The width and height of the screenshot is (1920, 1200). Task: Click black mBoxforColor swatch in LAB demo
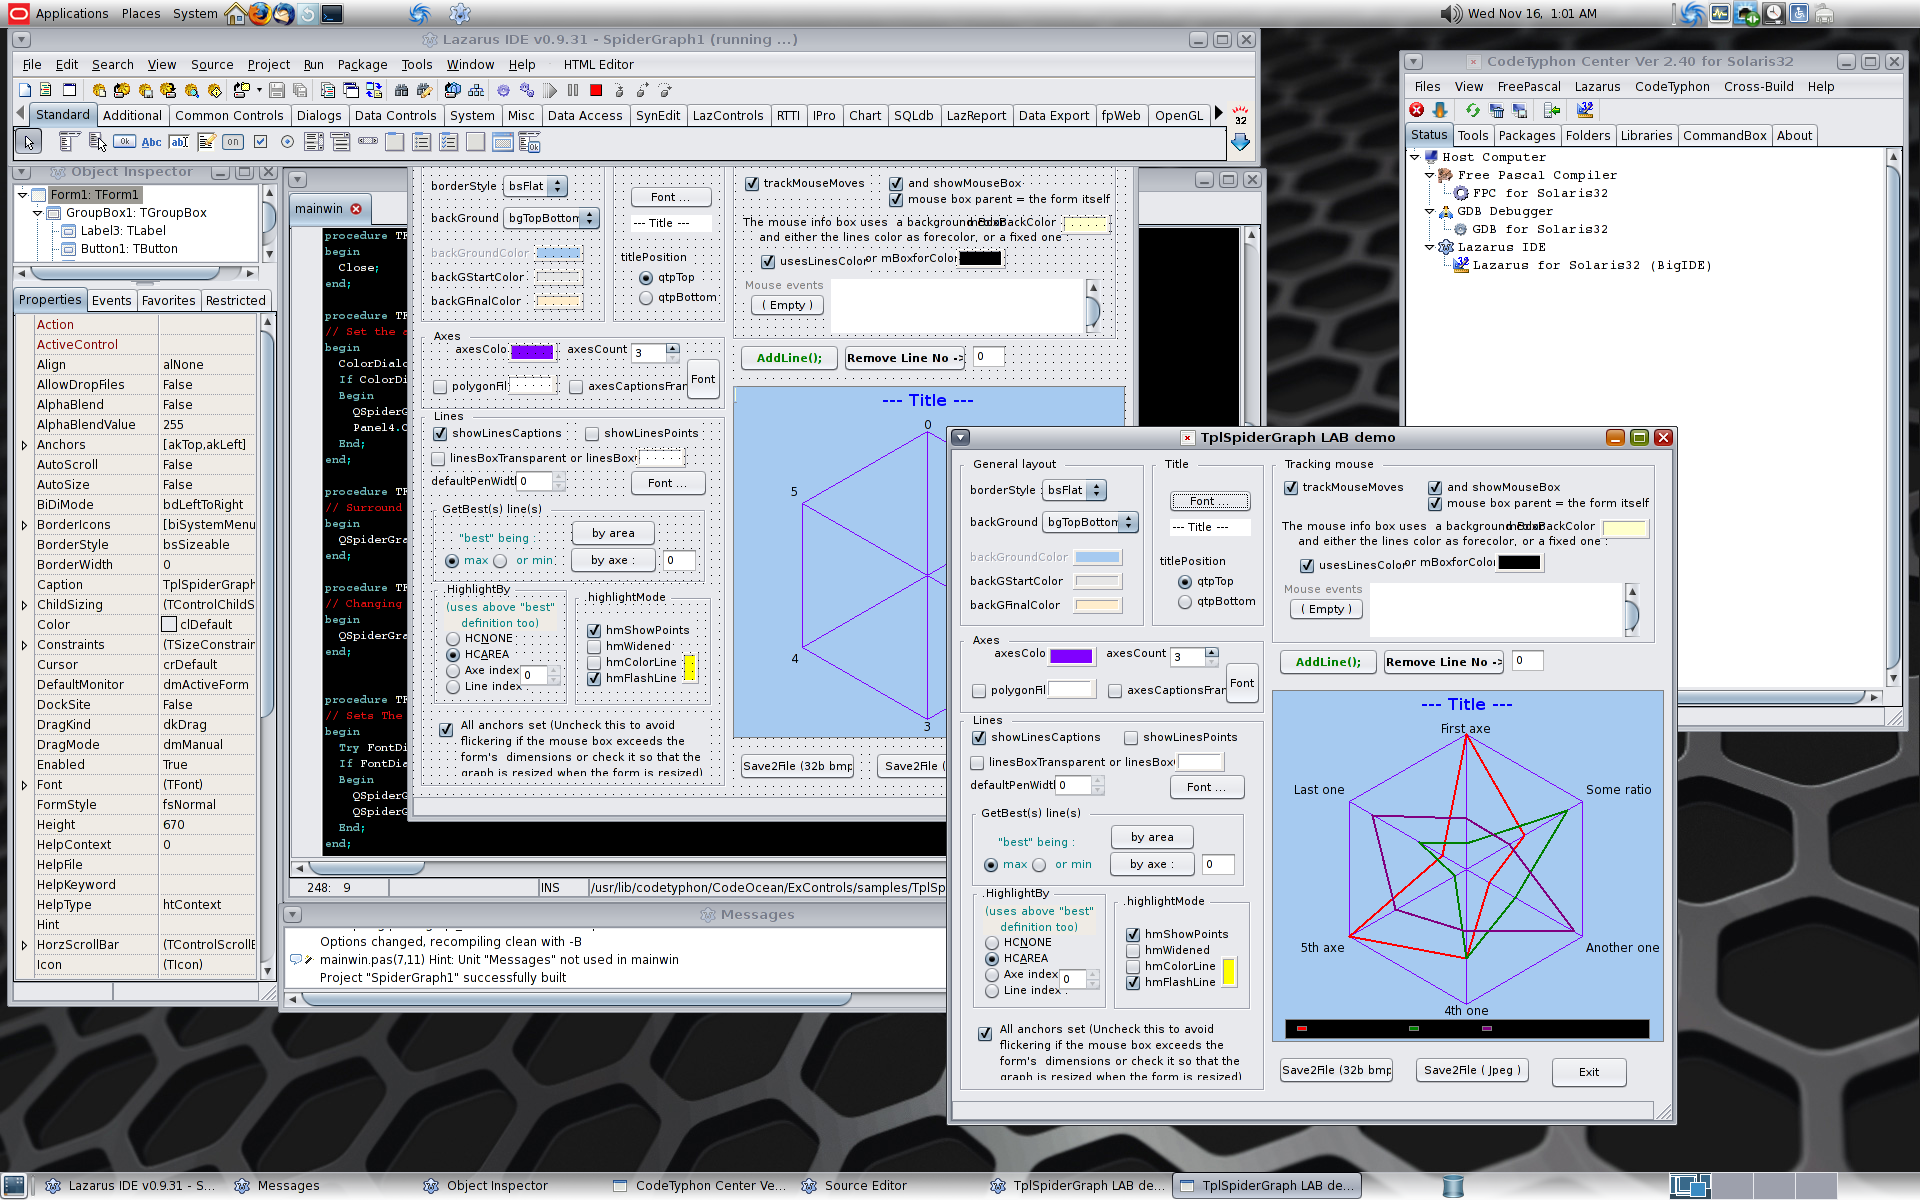pyautogui.click(x=1519, y=563)
